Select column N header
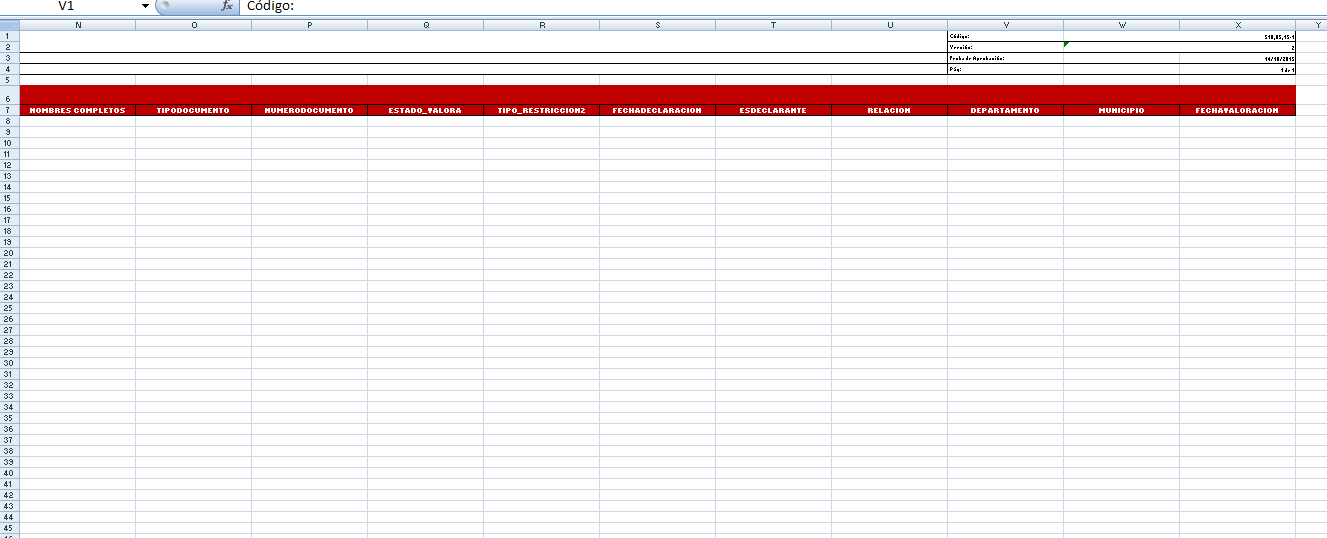Viewport: 1327px width, 538px height. [78, 24]
